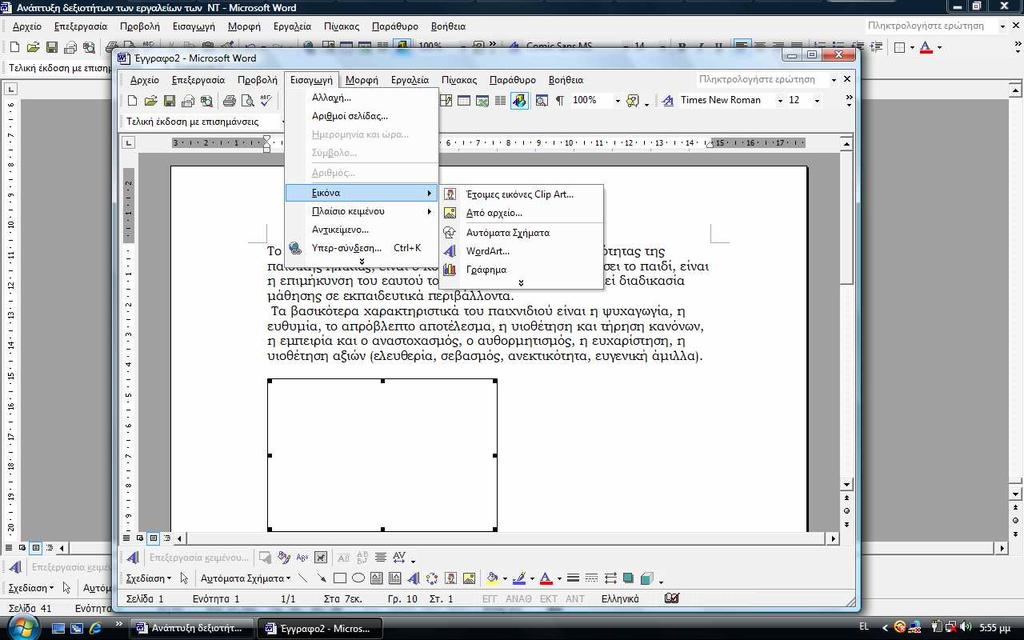Click the Open folder icon in Έγγραφο2 toolbar
The image size is (1024, 640).
pos(151,101)
